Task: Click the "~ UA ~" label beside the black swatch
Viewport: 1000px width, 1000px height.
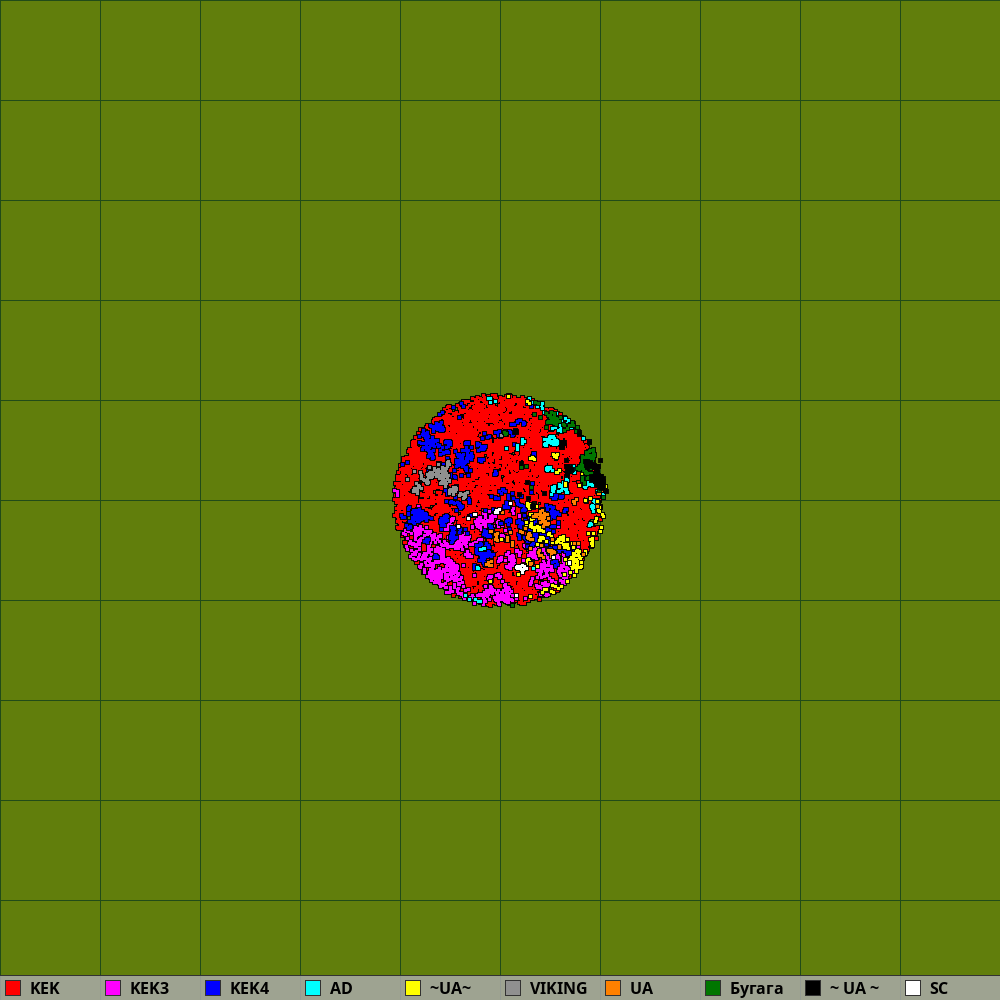Action: coord(855,989)
